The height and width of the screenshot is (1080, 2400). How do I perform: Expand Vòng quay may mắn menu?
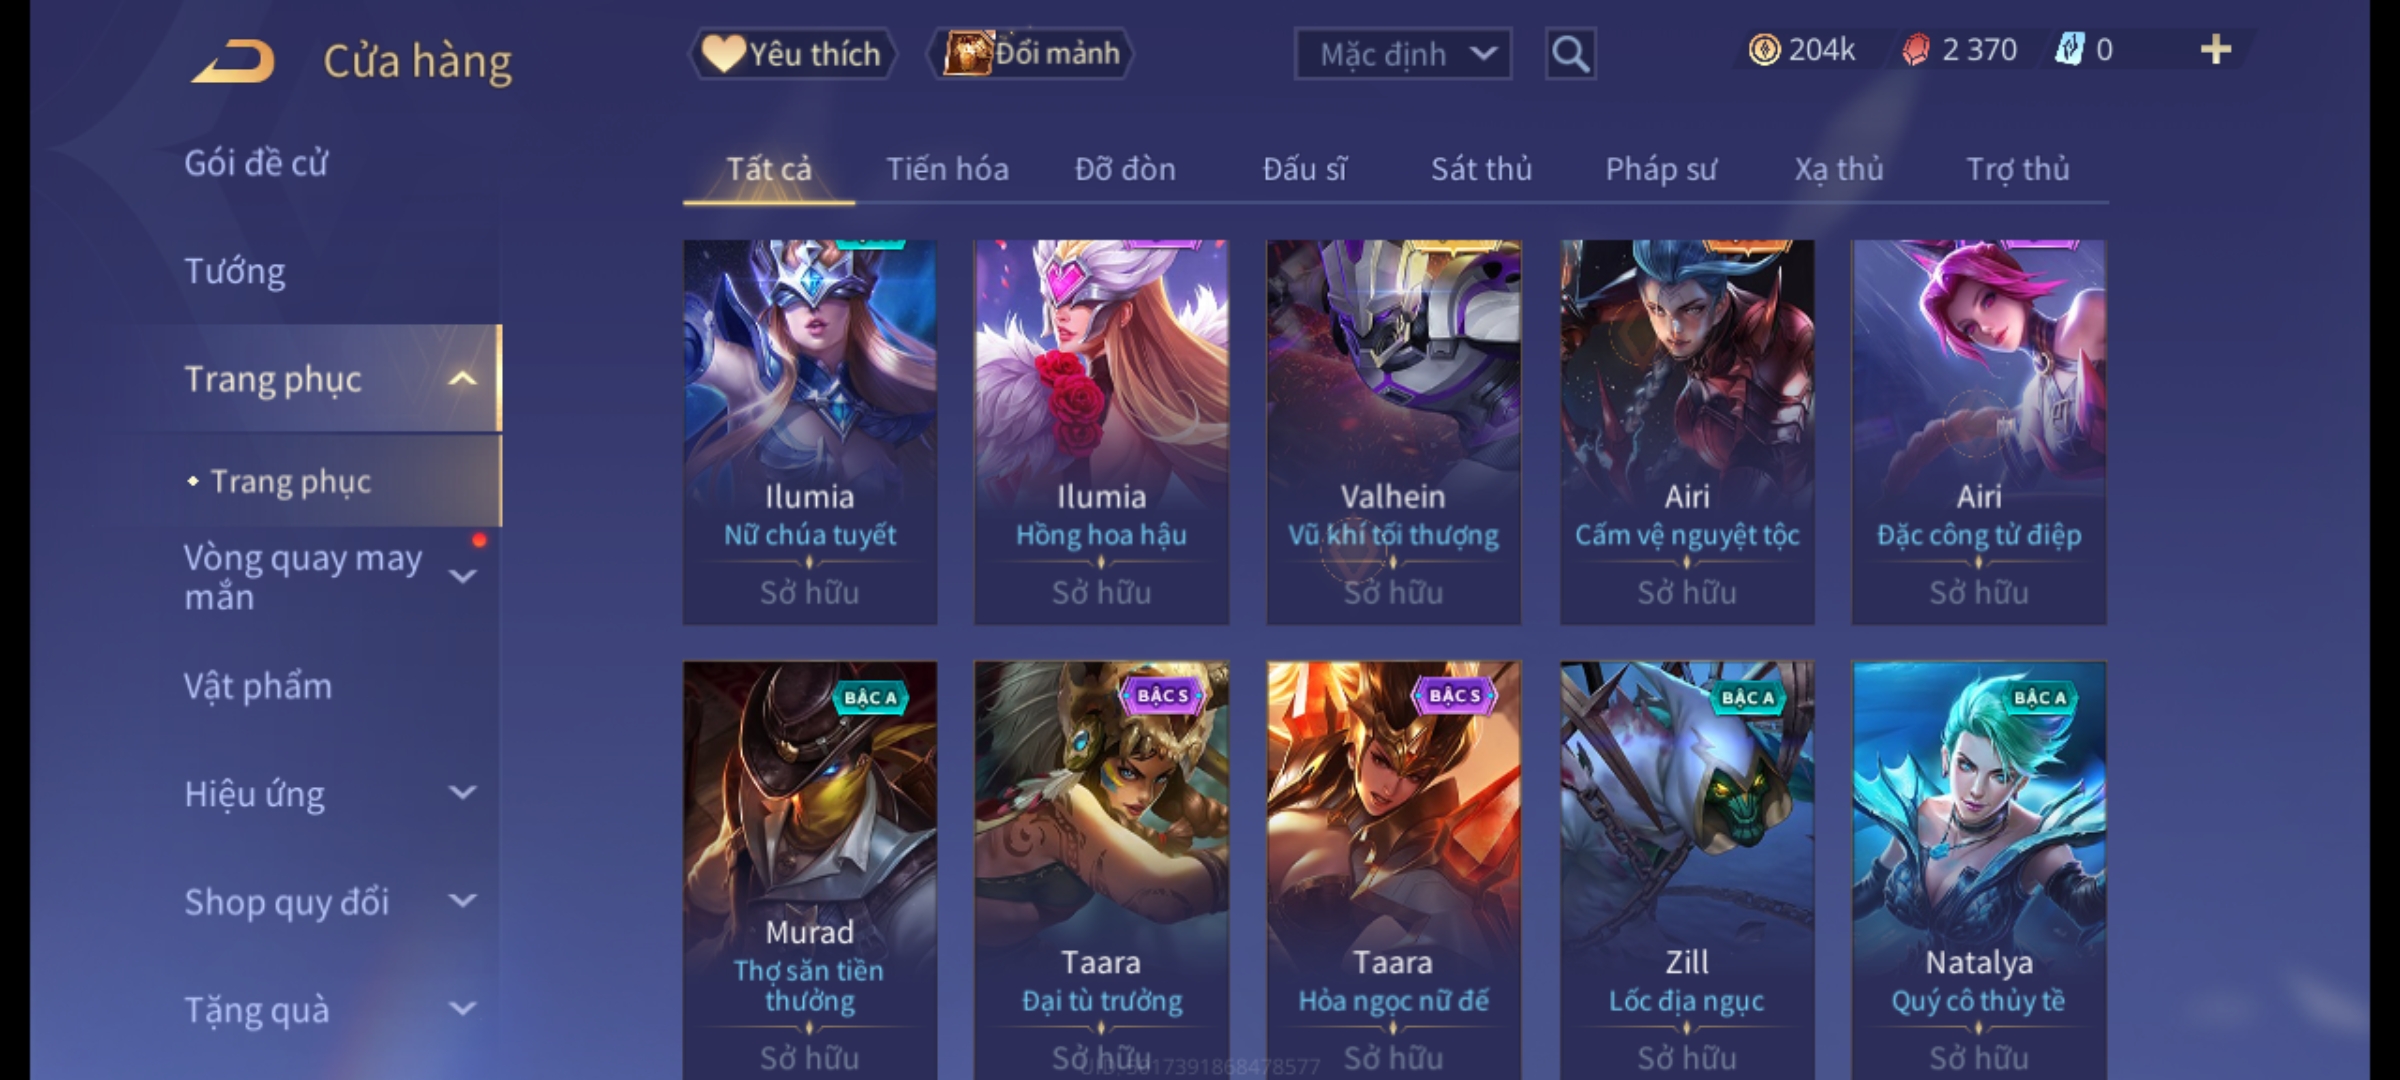pos(462,576)
